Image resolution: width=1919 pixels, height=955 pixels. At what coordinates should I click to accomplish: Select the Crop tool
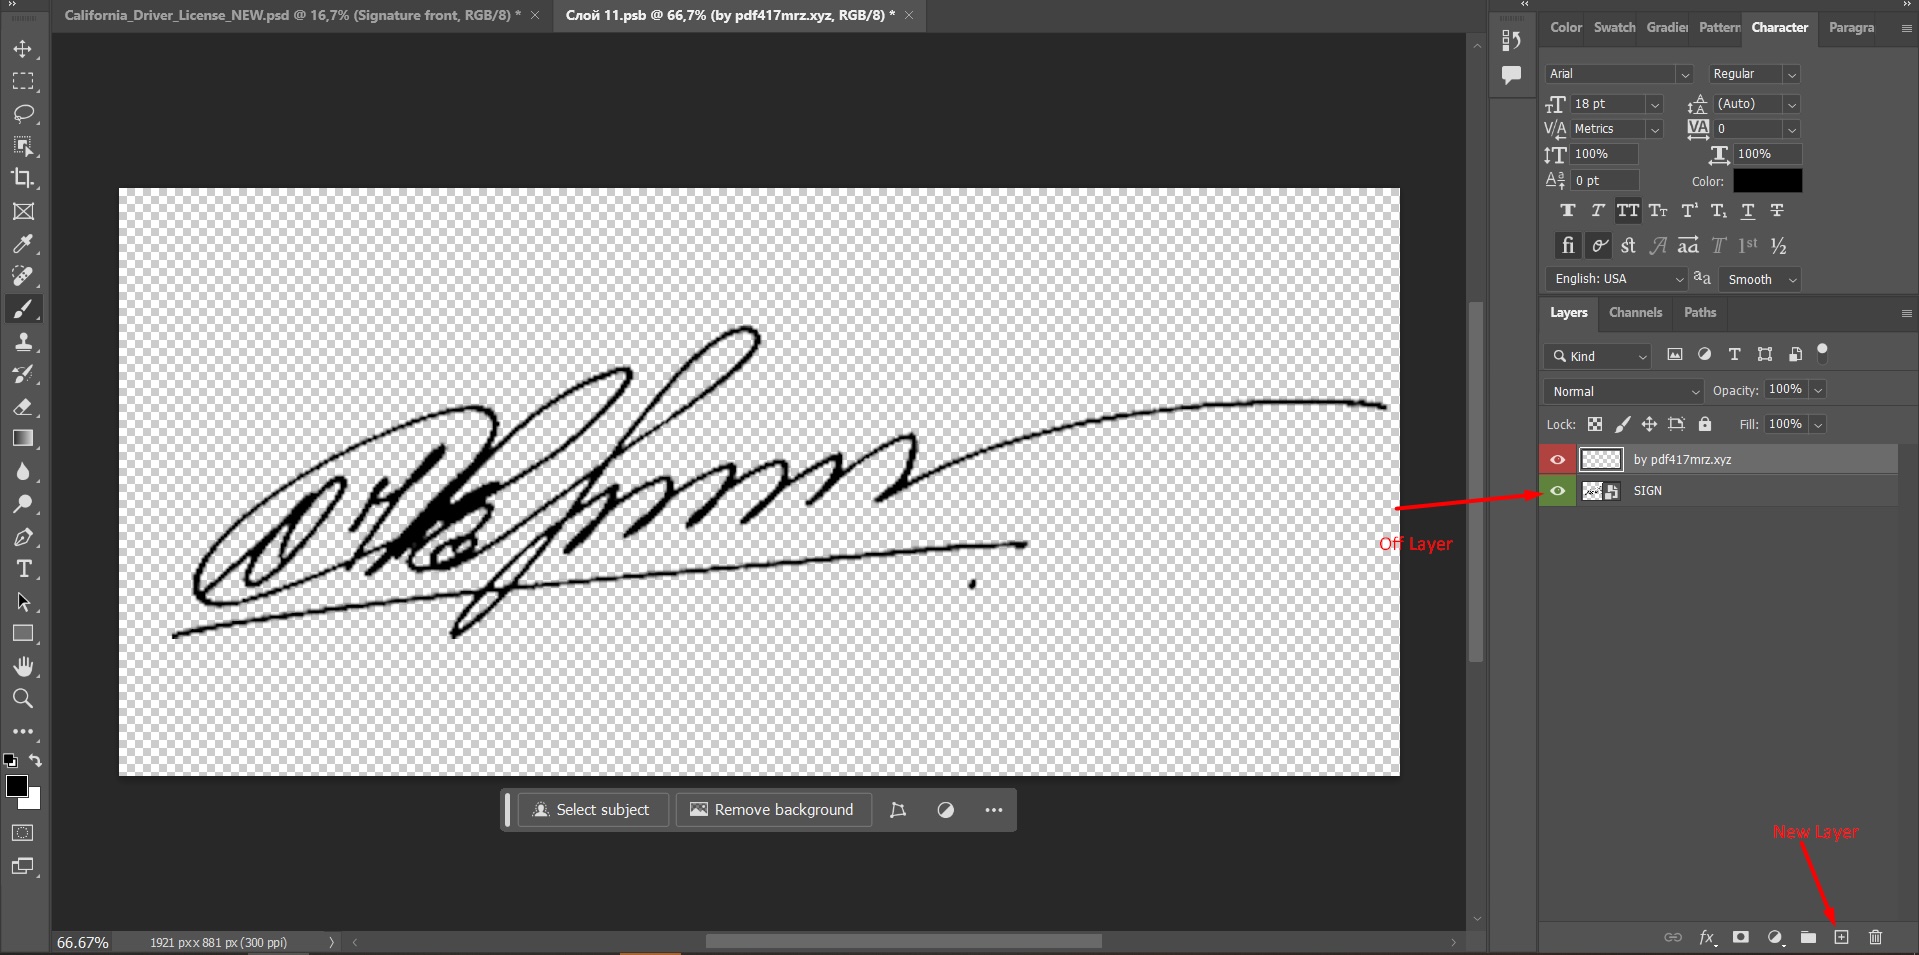pos(24,179)
